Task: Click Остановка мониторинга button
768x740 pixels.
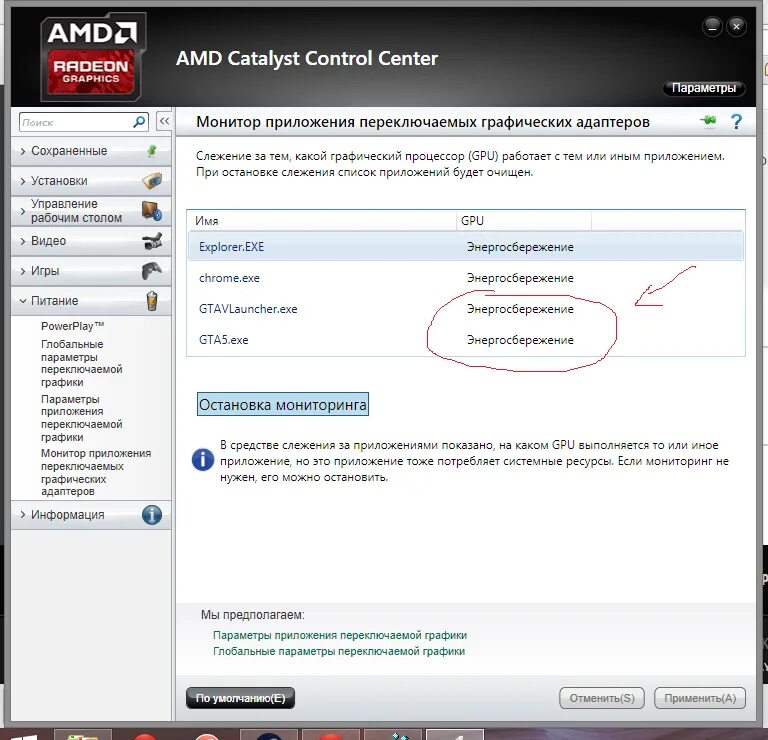Action: click(x=283, y=404)
